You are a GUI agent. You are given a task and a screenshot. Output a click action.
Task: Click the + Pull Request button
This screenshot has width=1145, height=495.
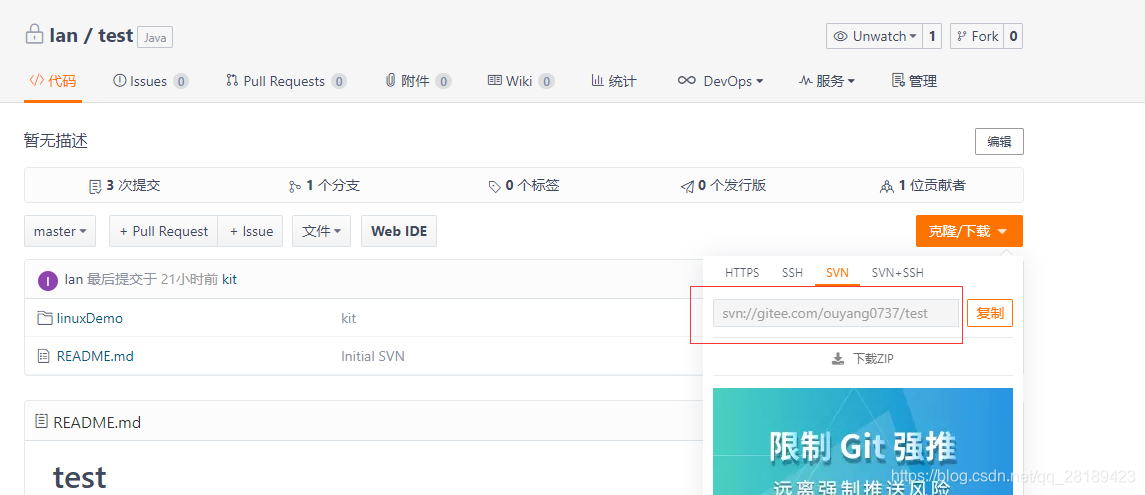coord(164,231)
